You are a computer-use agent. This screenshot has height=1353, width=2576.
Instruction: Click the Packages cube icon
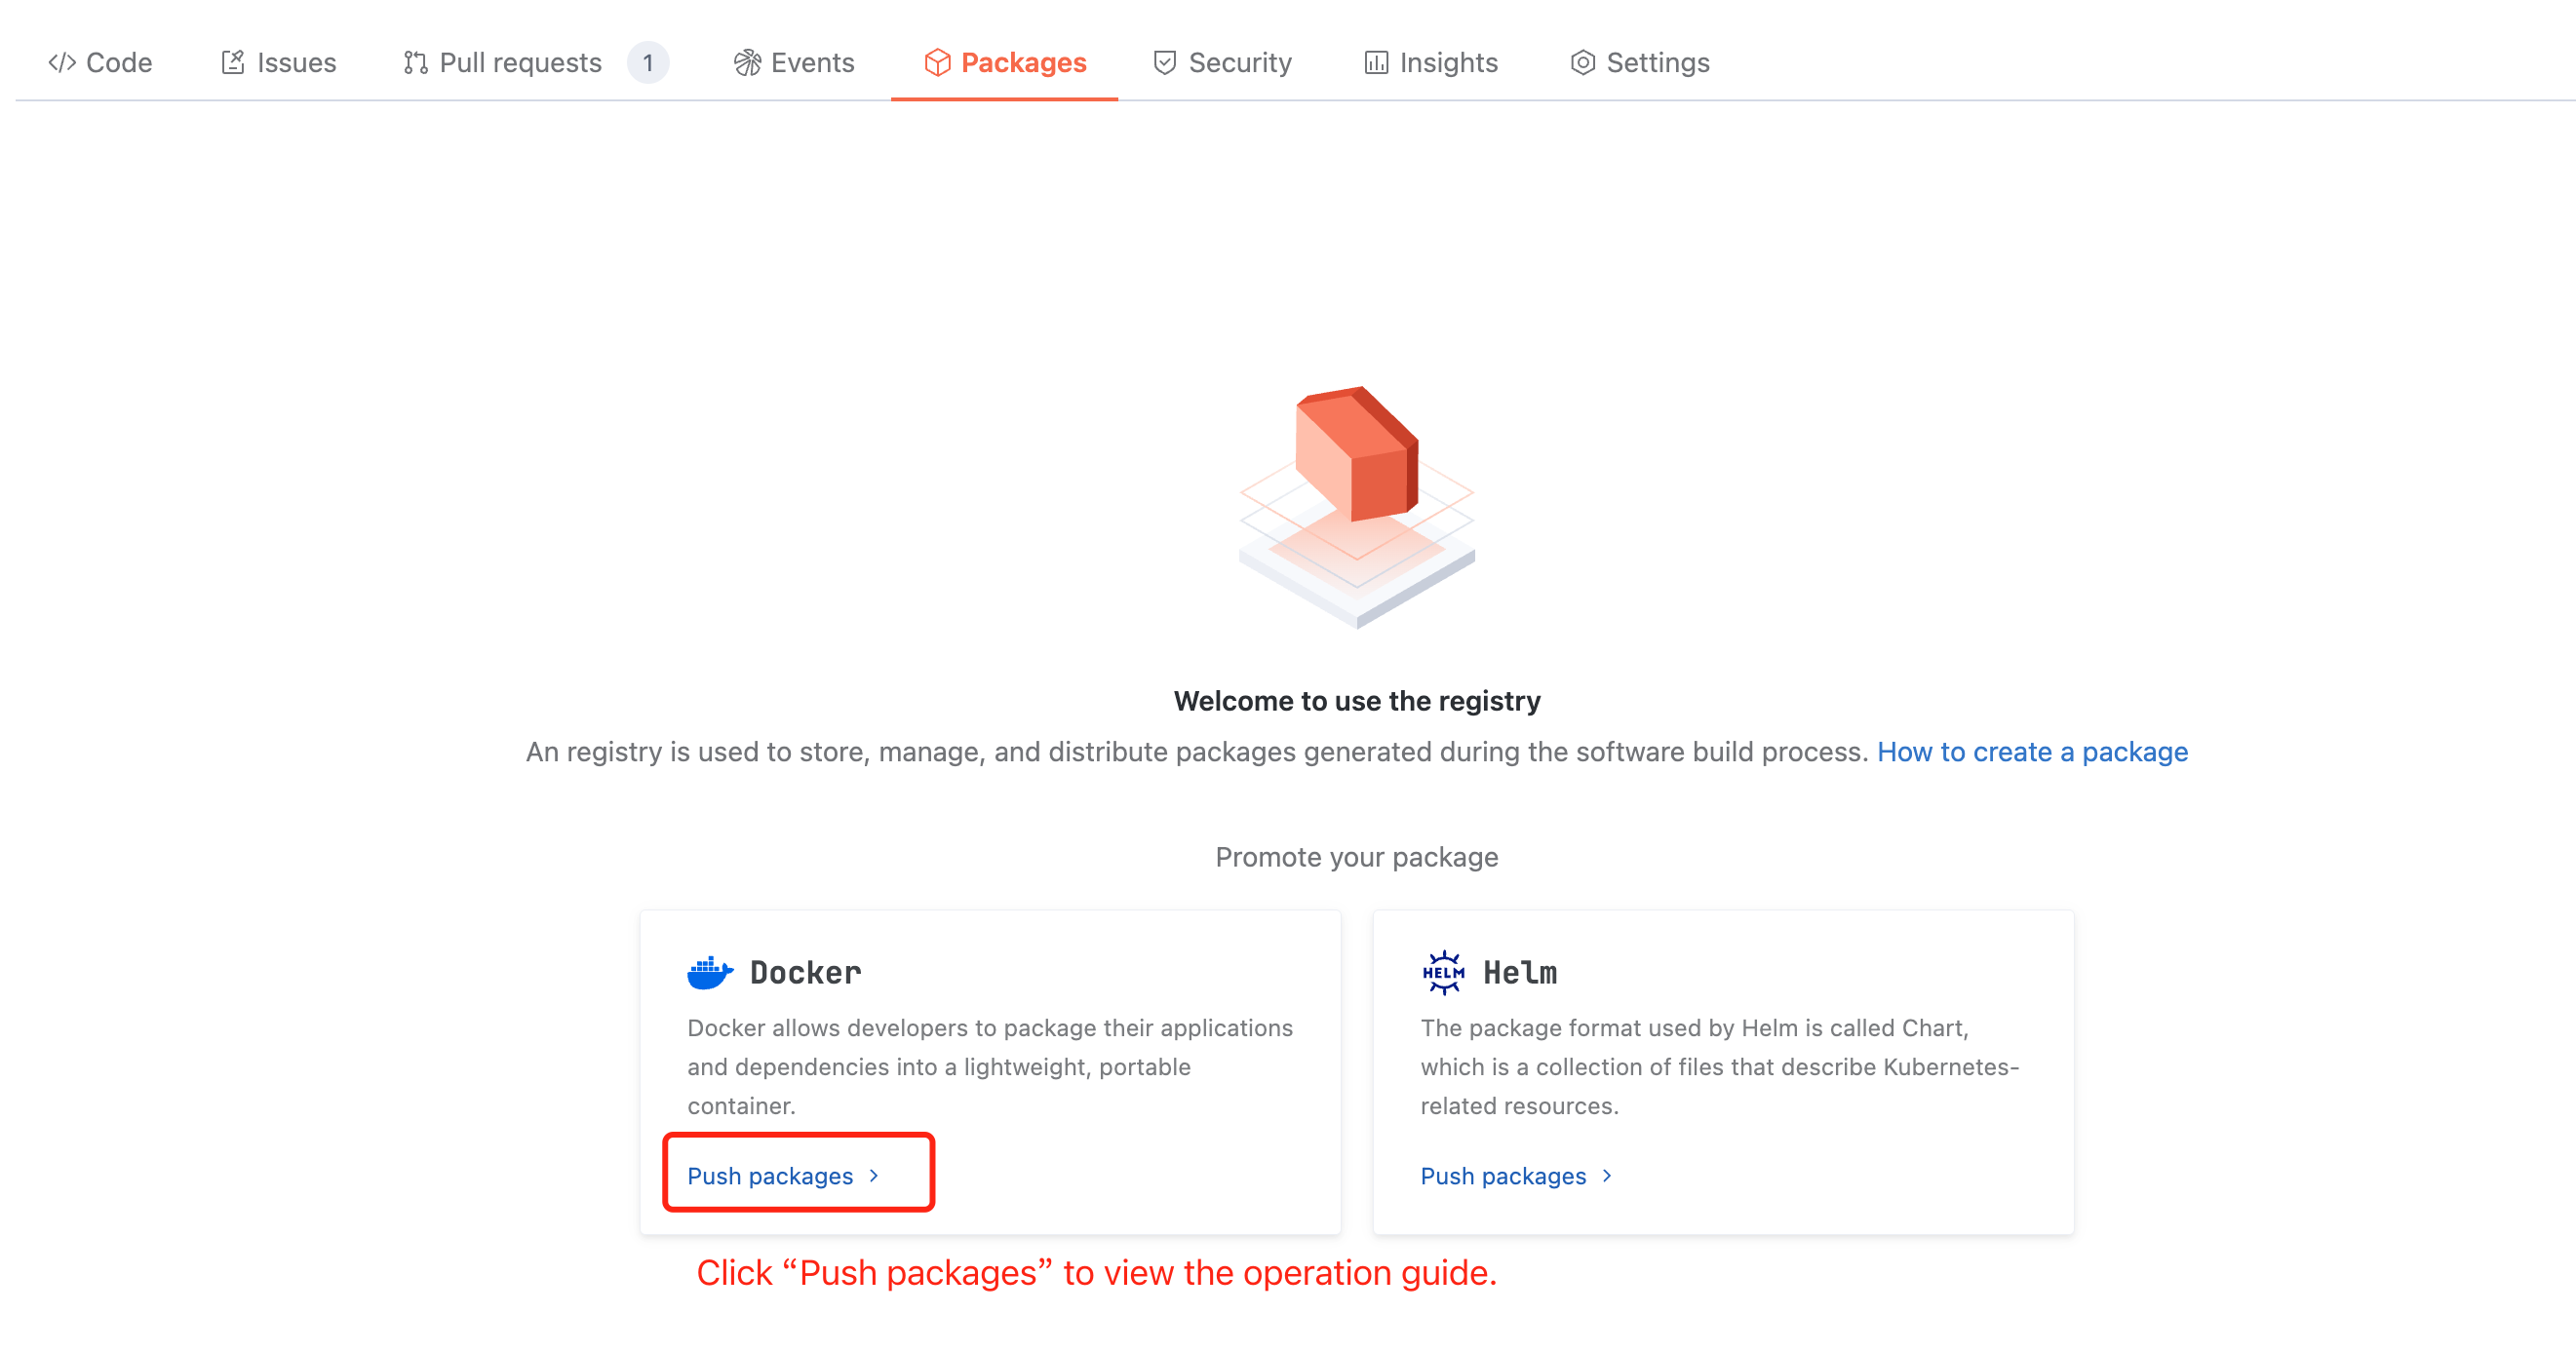click(x=937, y=63)
